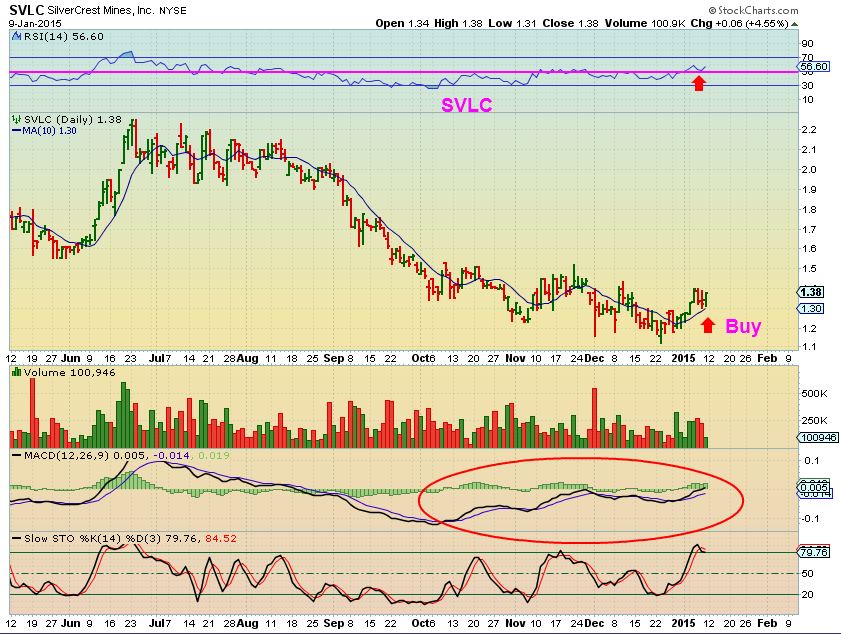Select the Volume 100.9K header value
841x634 pixels.
click(645, 23)
